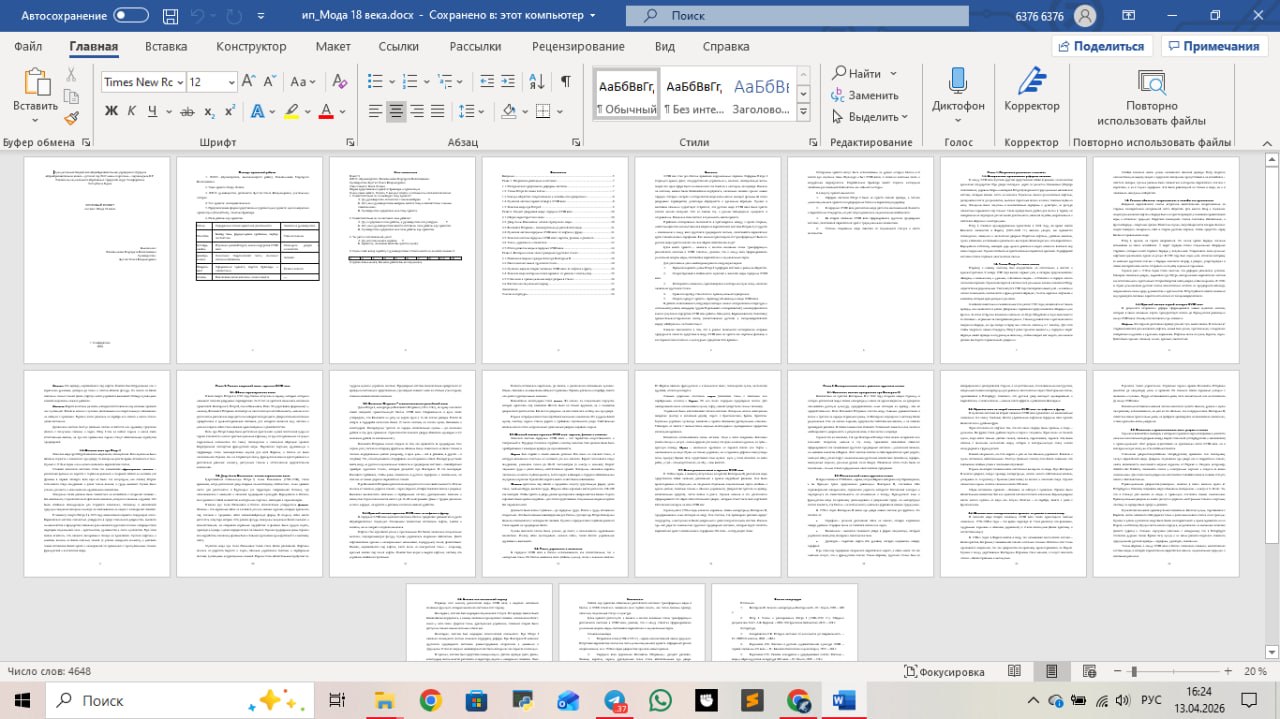Viewport: 1280px width, 719px height.
Task: Click the Вставить paste clipboard icon
Action: coord(36,83)
